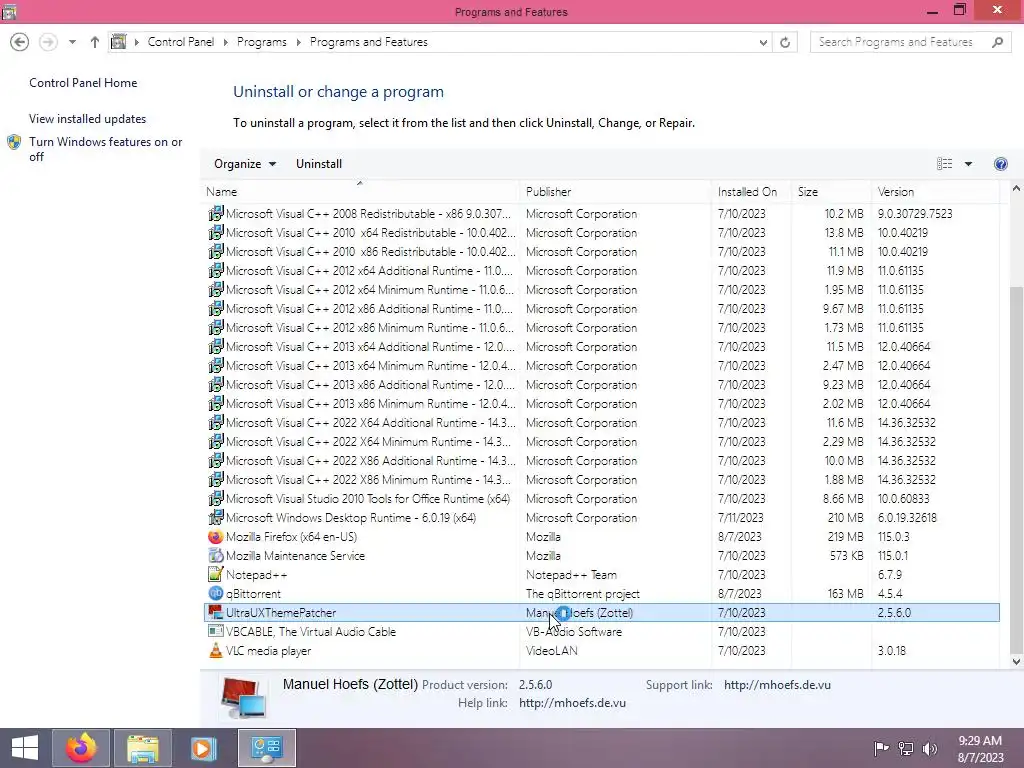The width and height of the screenshot is (1024, 768).
Task: Expand the address bar history dropdown
Action: click(x=763, y=42)
